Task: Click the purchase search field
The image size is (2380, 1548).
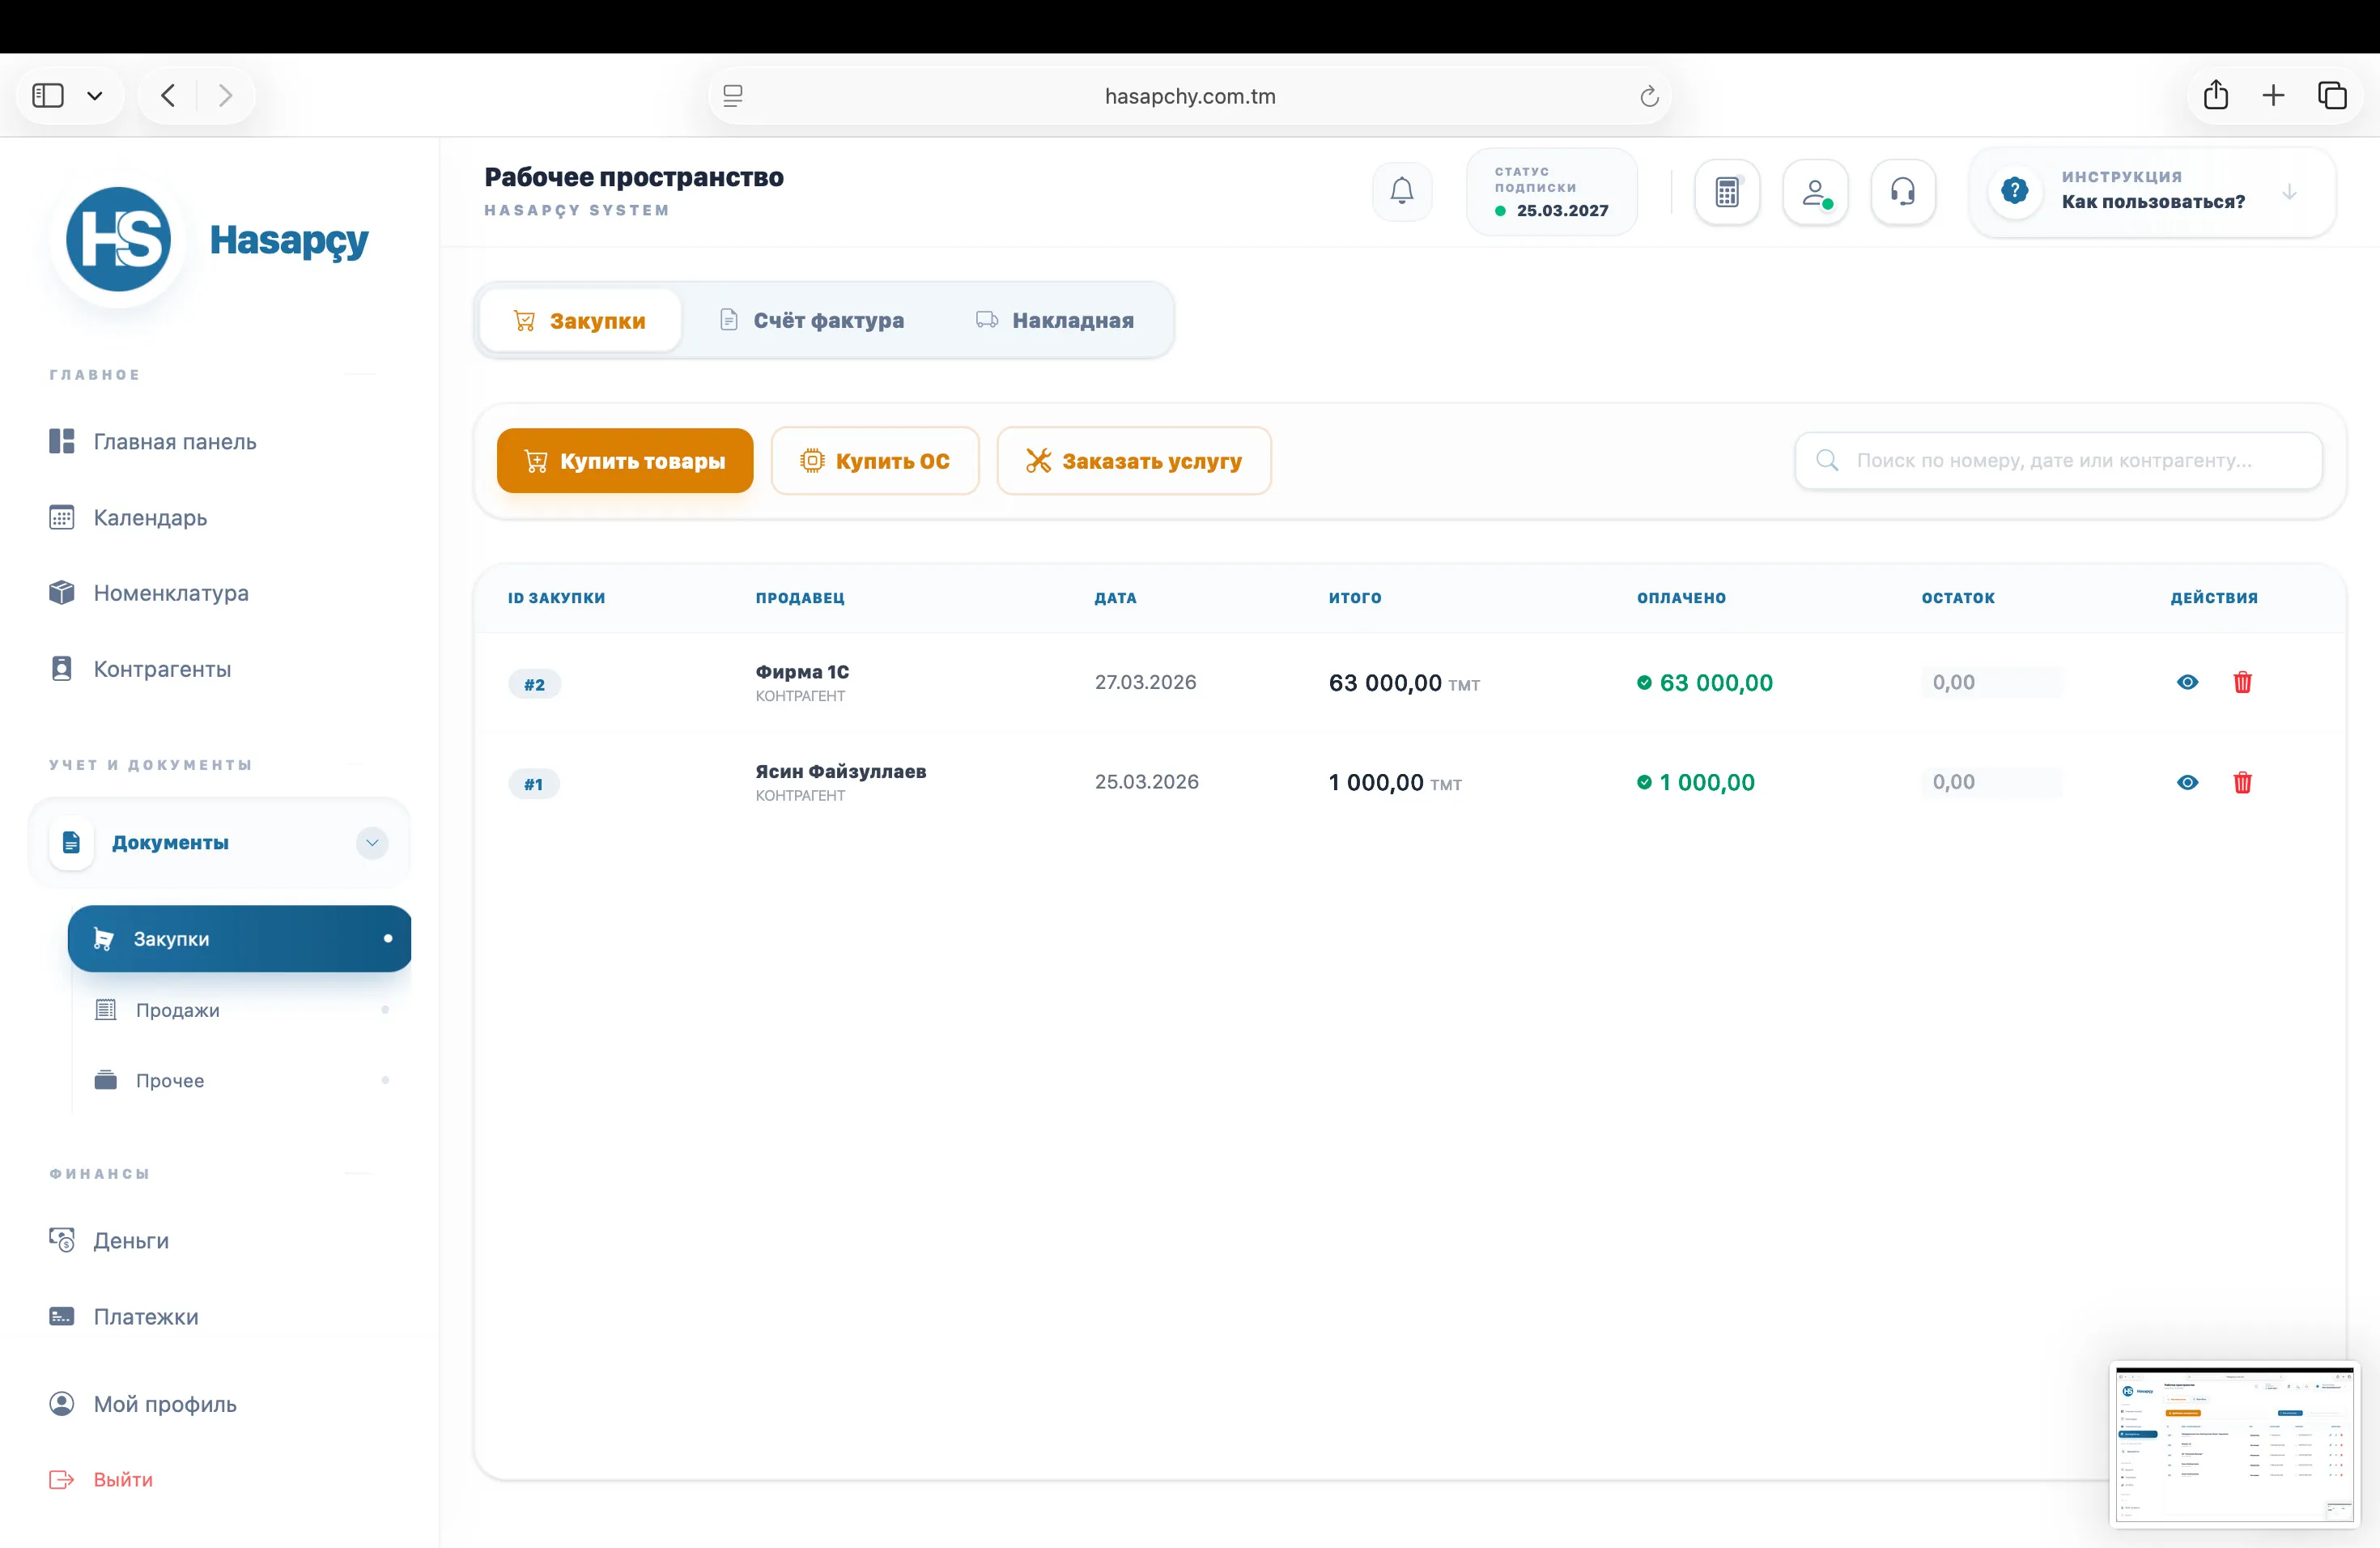Action: coord(2058,461)
